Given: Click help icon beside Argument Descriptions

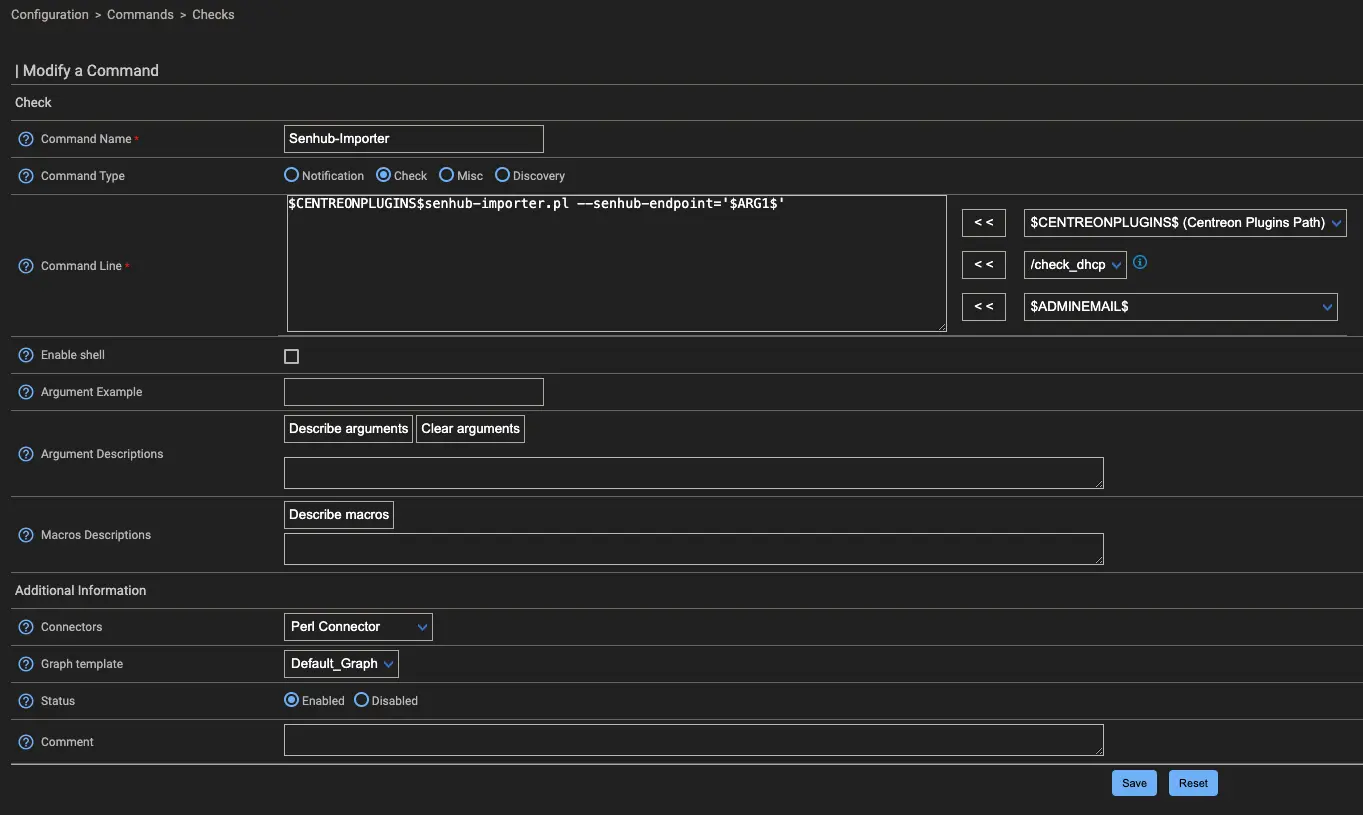Looking at the screenshot, I should [27, 454].
